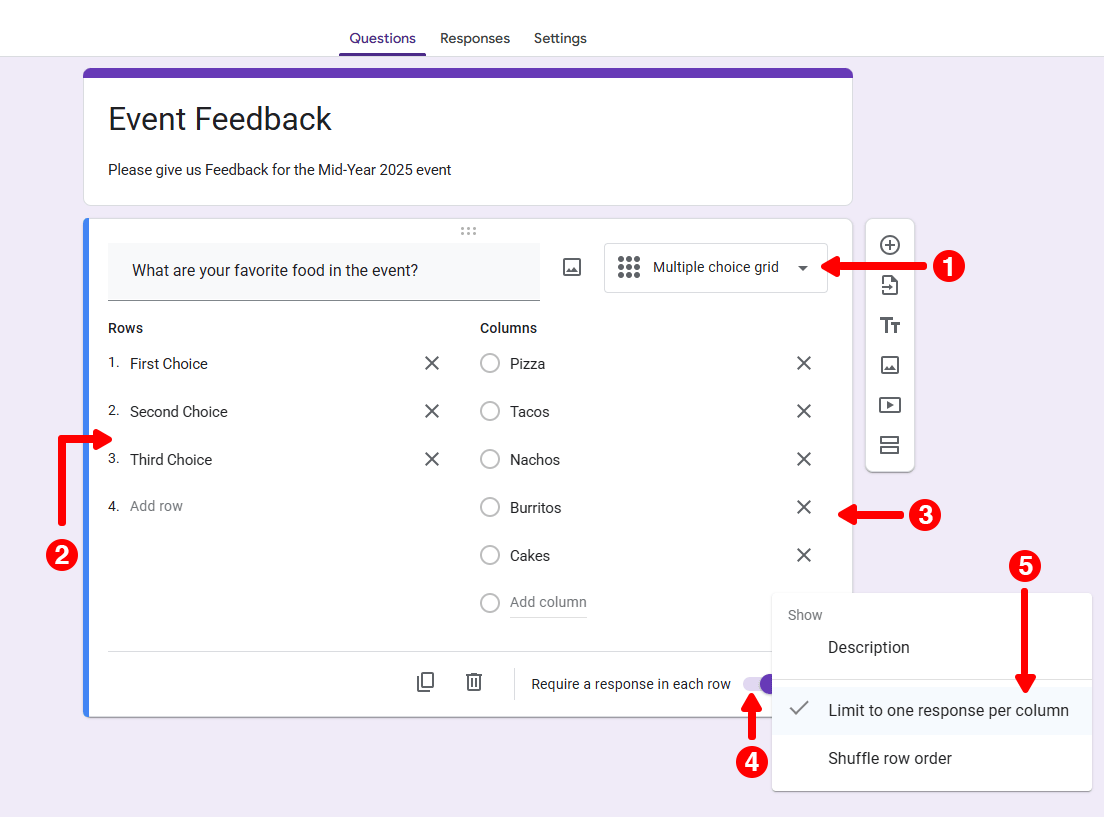Select the Nachos radio button
This screenshot has width=1104, height=817.
pyautogui.click(x=489, y=459)
